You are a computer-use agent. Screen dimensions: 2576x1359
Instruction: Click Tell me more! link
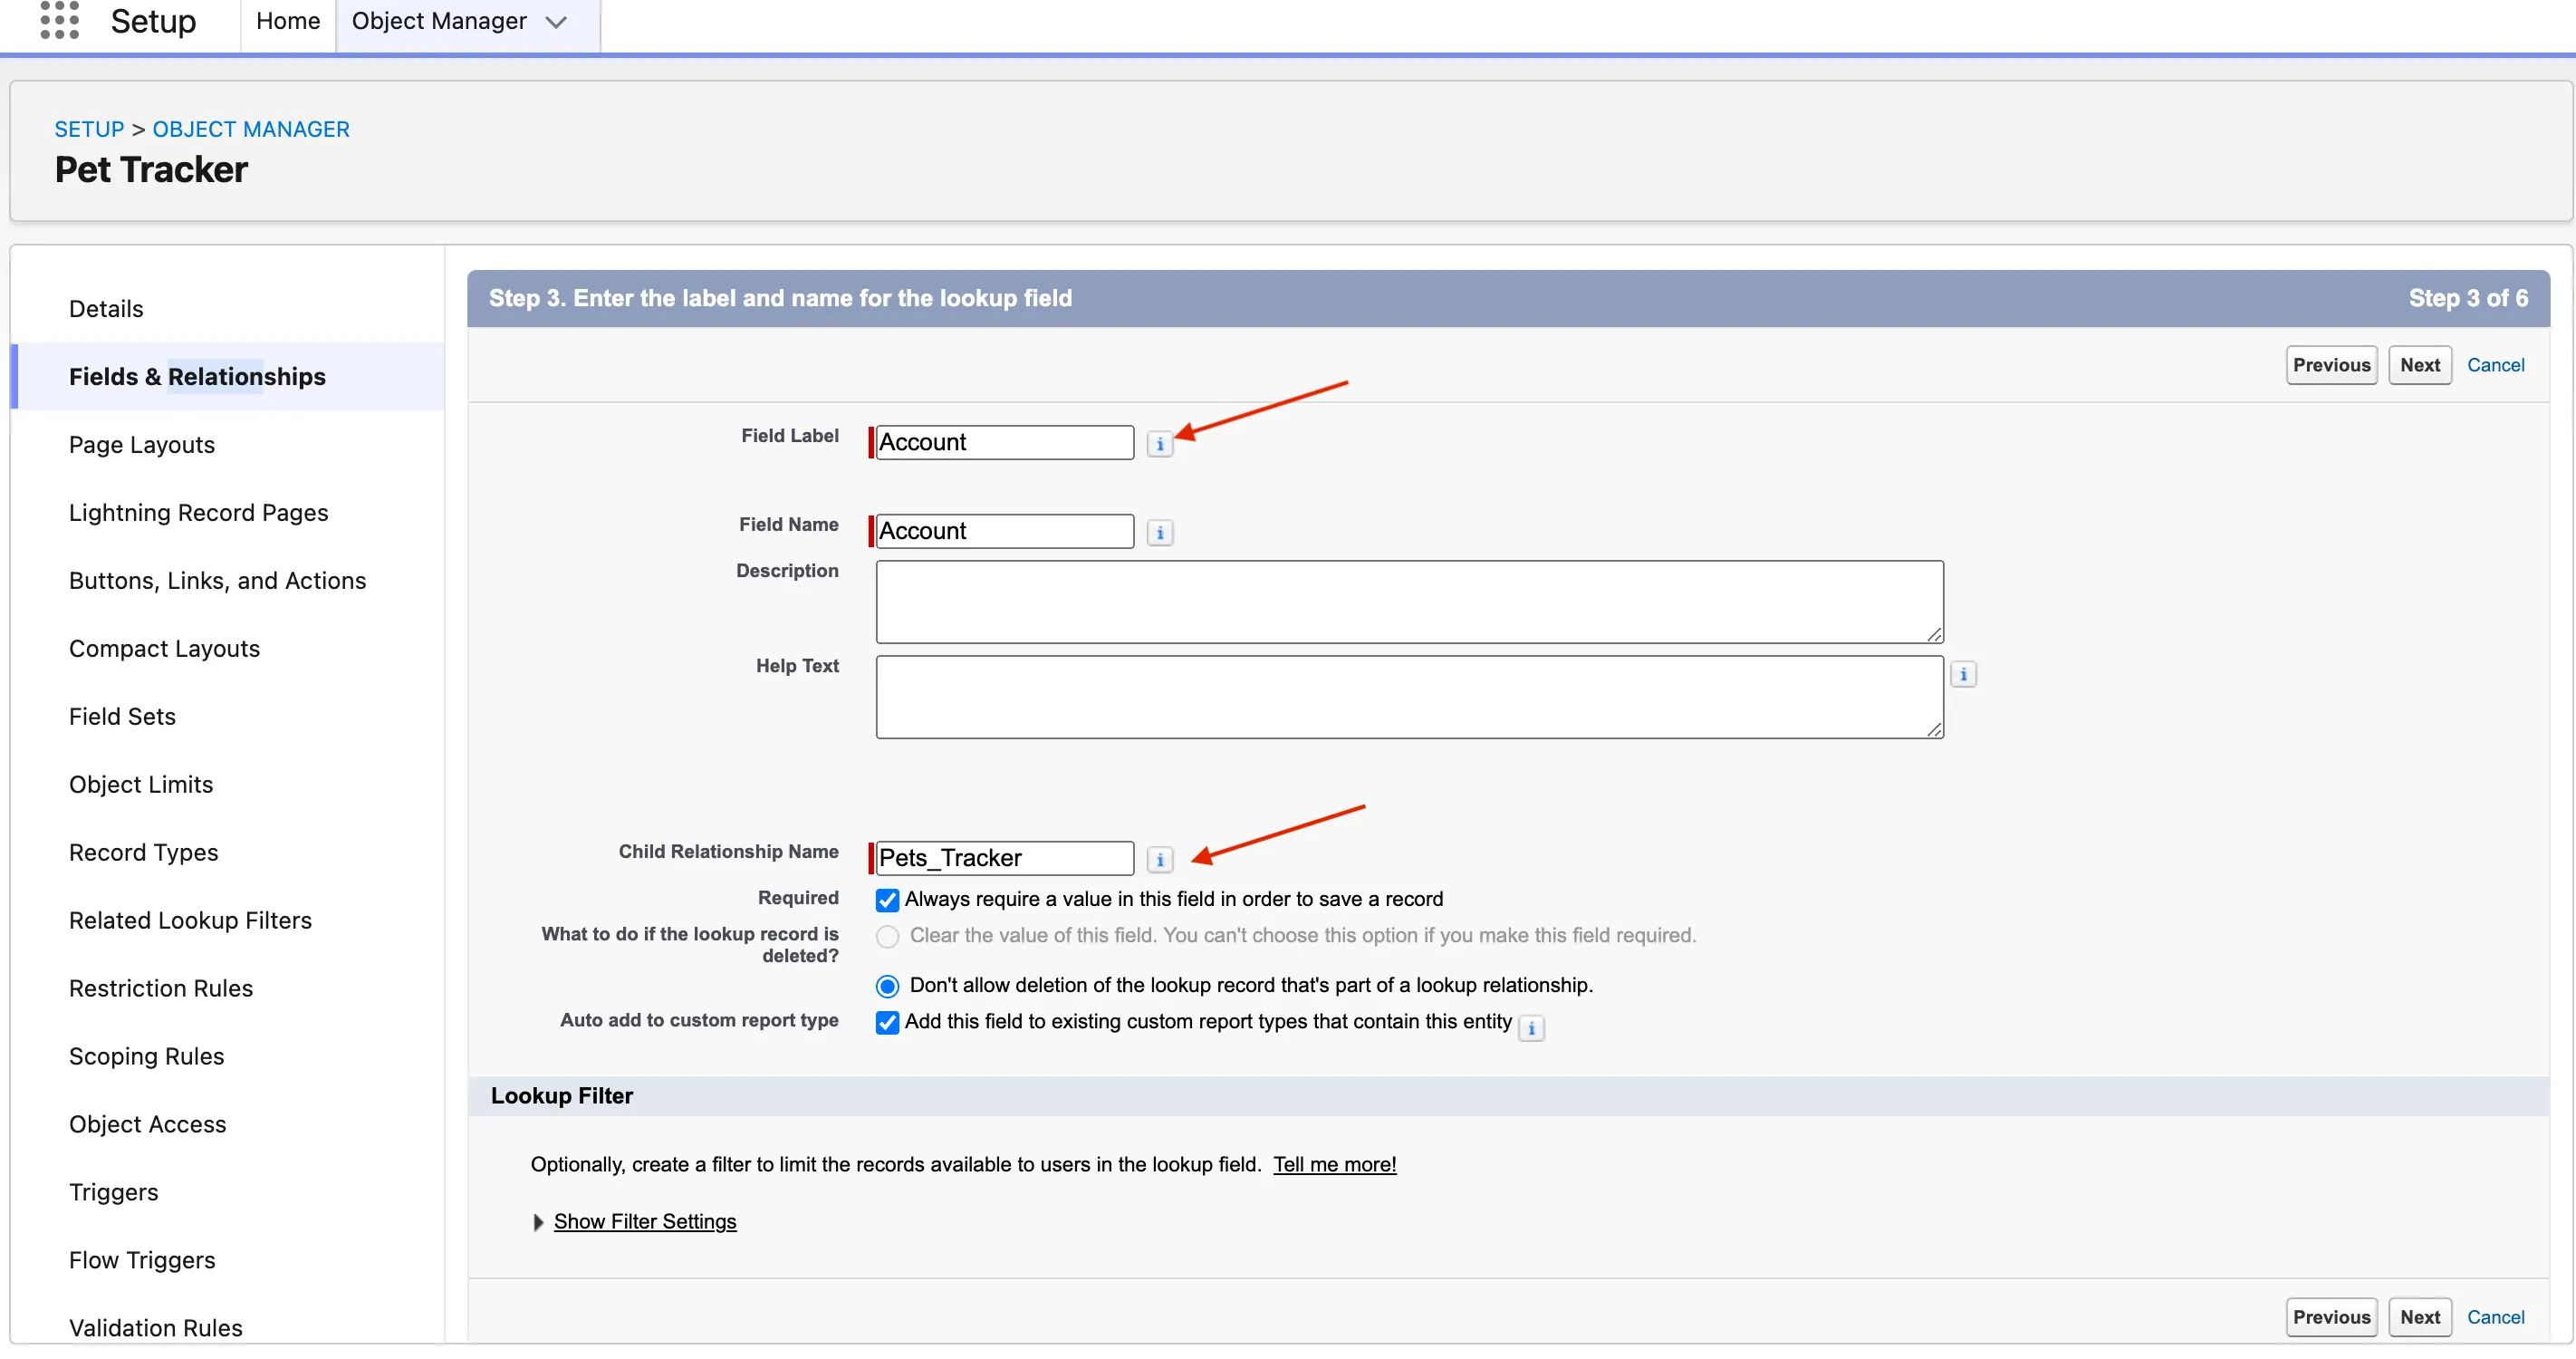[1334, 1164]
